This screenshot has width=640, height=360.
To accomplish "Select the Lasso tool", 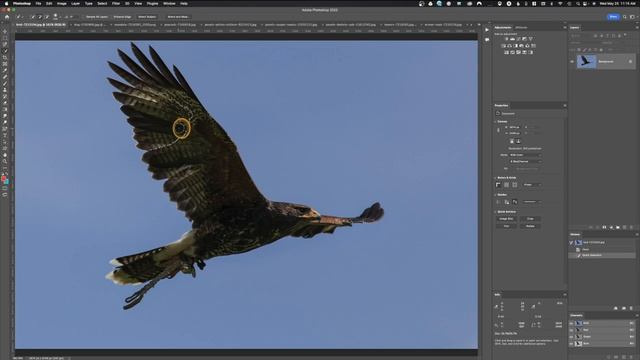I will point(5,44).
